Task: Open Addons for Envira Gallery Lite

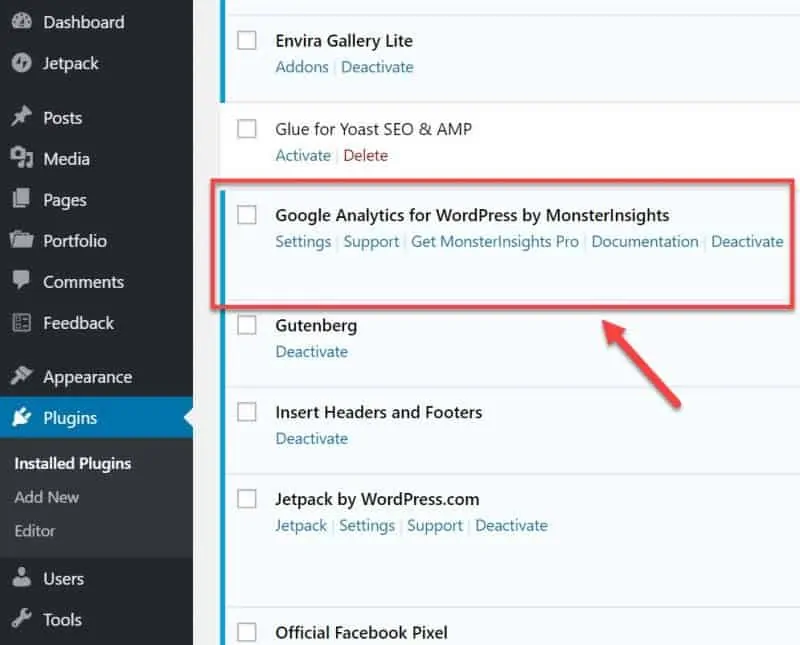Action: [302, 67]
